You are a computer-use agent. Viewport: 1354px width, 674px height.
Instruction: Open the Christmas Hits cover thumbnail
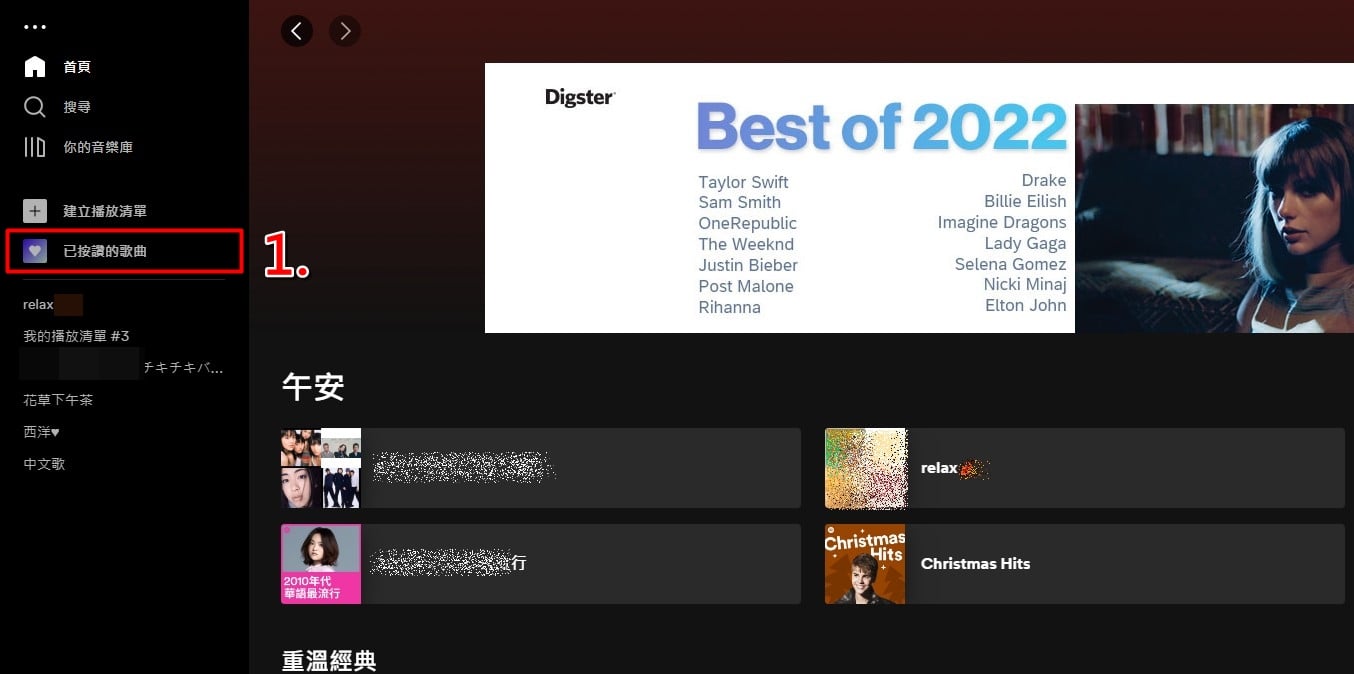865,564
